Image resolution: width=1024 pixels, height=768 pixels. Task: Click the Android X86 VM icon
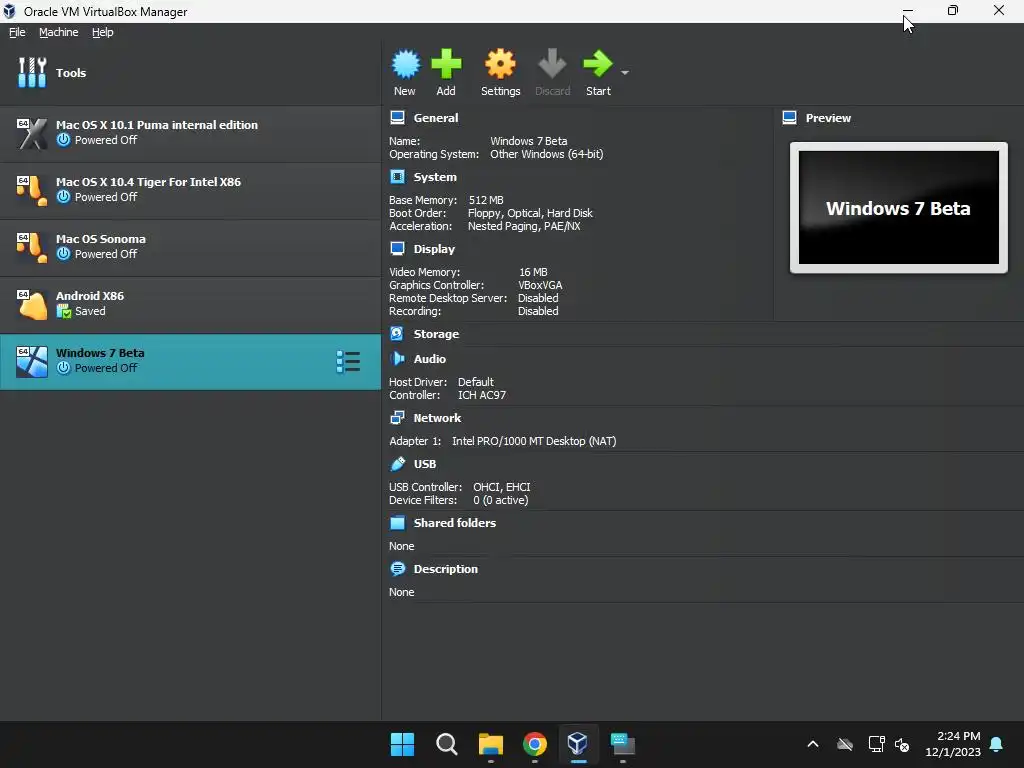[x=32, y=304]
